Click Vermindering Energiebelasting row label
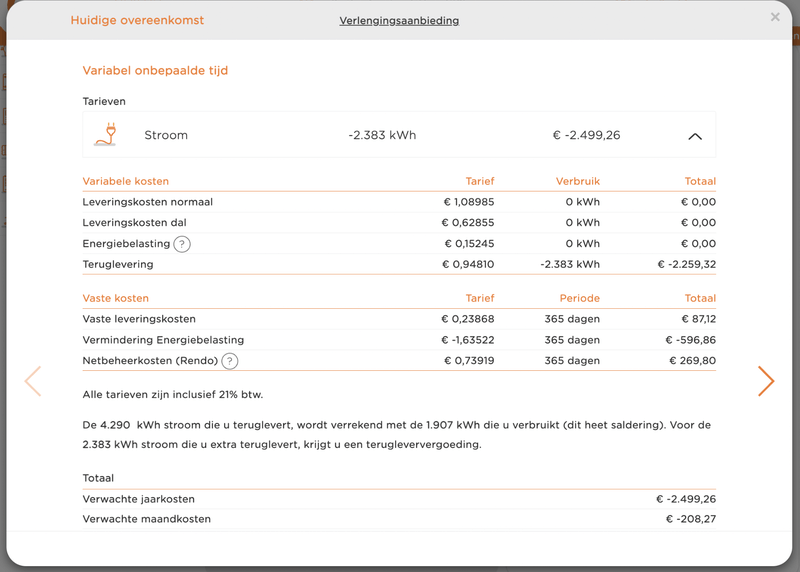This screenshot has width=800, height=572. (x=163, y=340)
